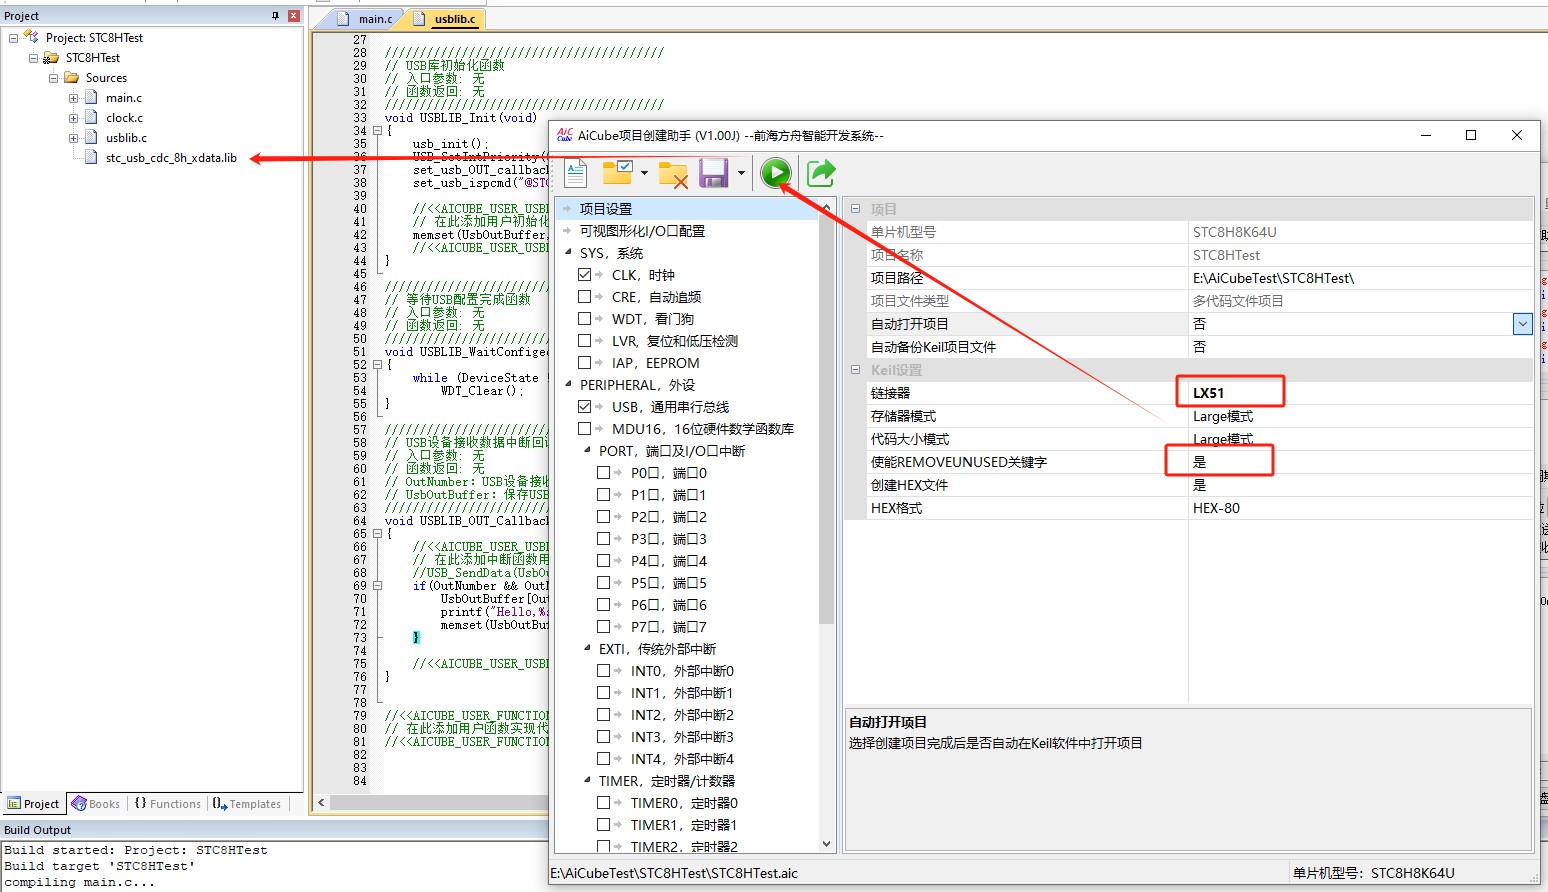Enable the WDT 看门狗 checkbox
The width and height of the screenshot is (1548, 892).
(x=585, y=319)
